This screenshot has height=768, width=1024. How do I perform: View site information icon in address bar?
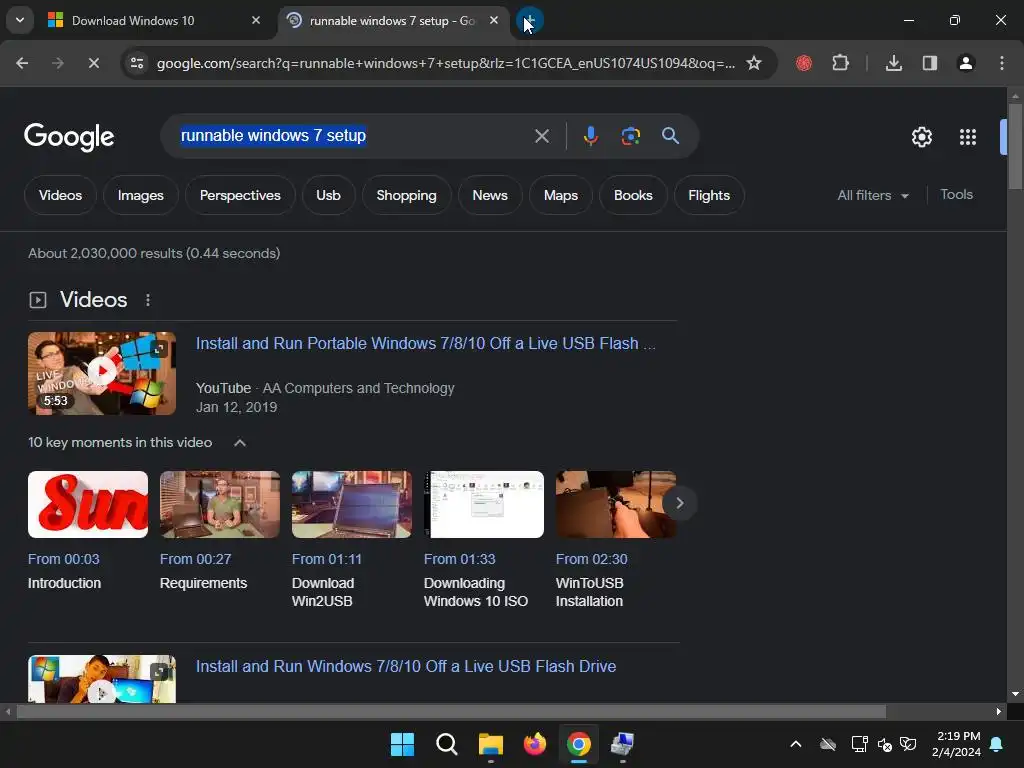click(137, 63)
